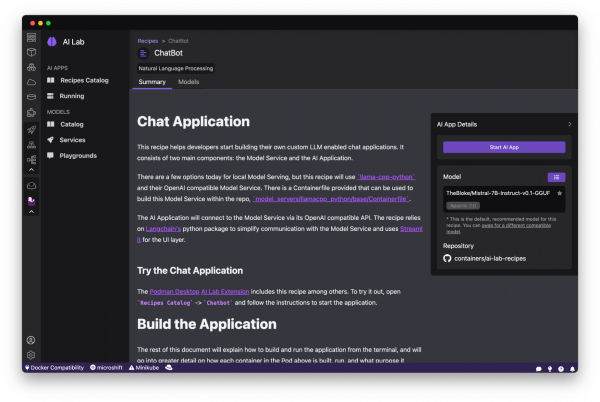This screenshot has width=600, height=402.
Task: Open notifications with the bell icon
Action: pyautogui.click(x=572, y=369)
